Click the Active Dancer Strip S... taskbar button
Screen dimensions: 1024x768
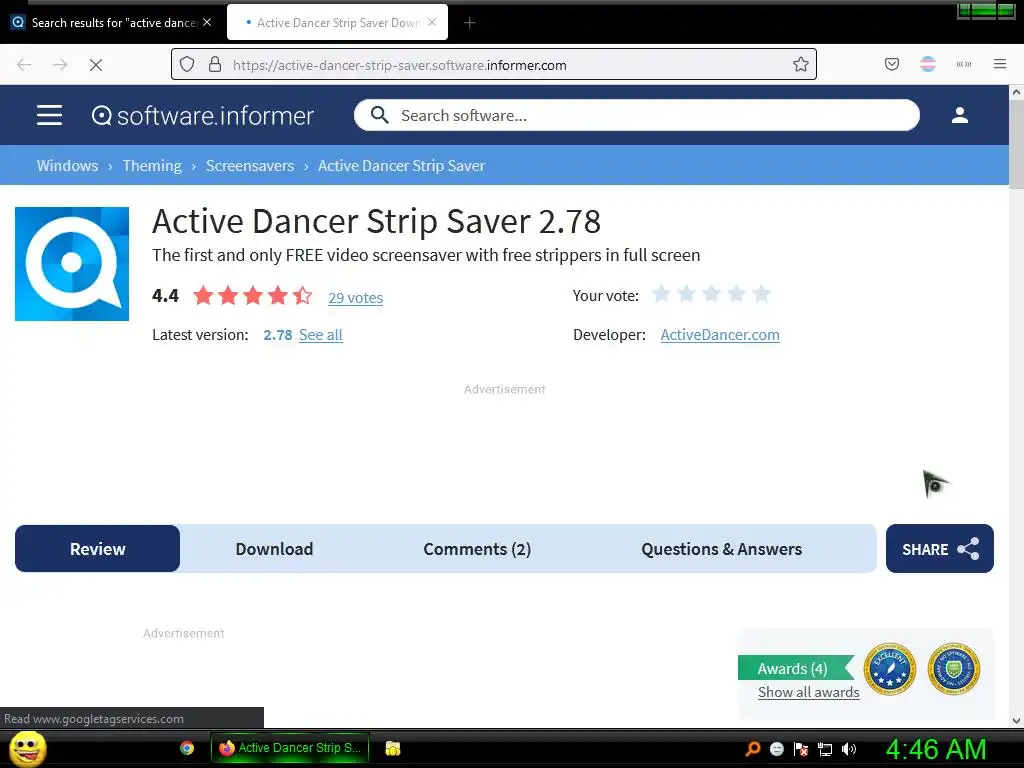click(290, 748)
